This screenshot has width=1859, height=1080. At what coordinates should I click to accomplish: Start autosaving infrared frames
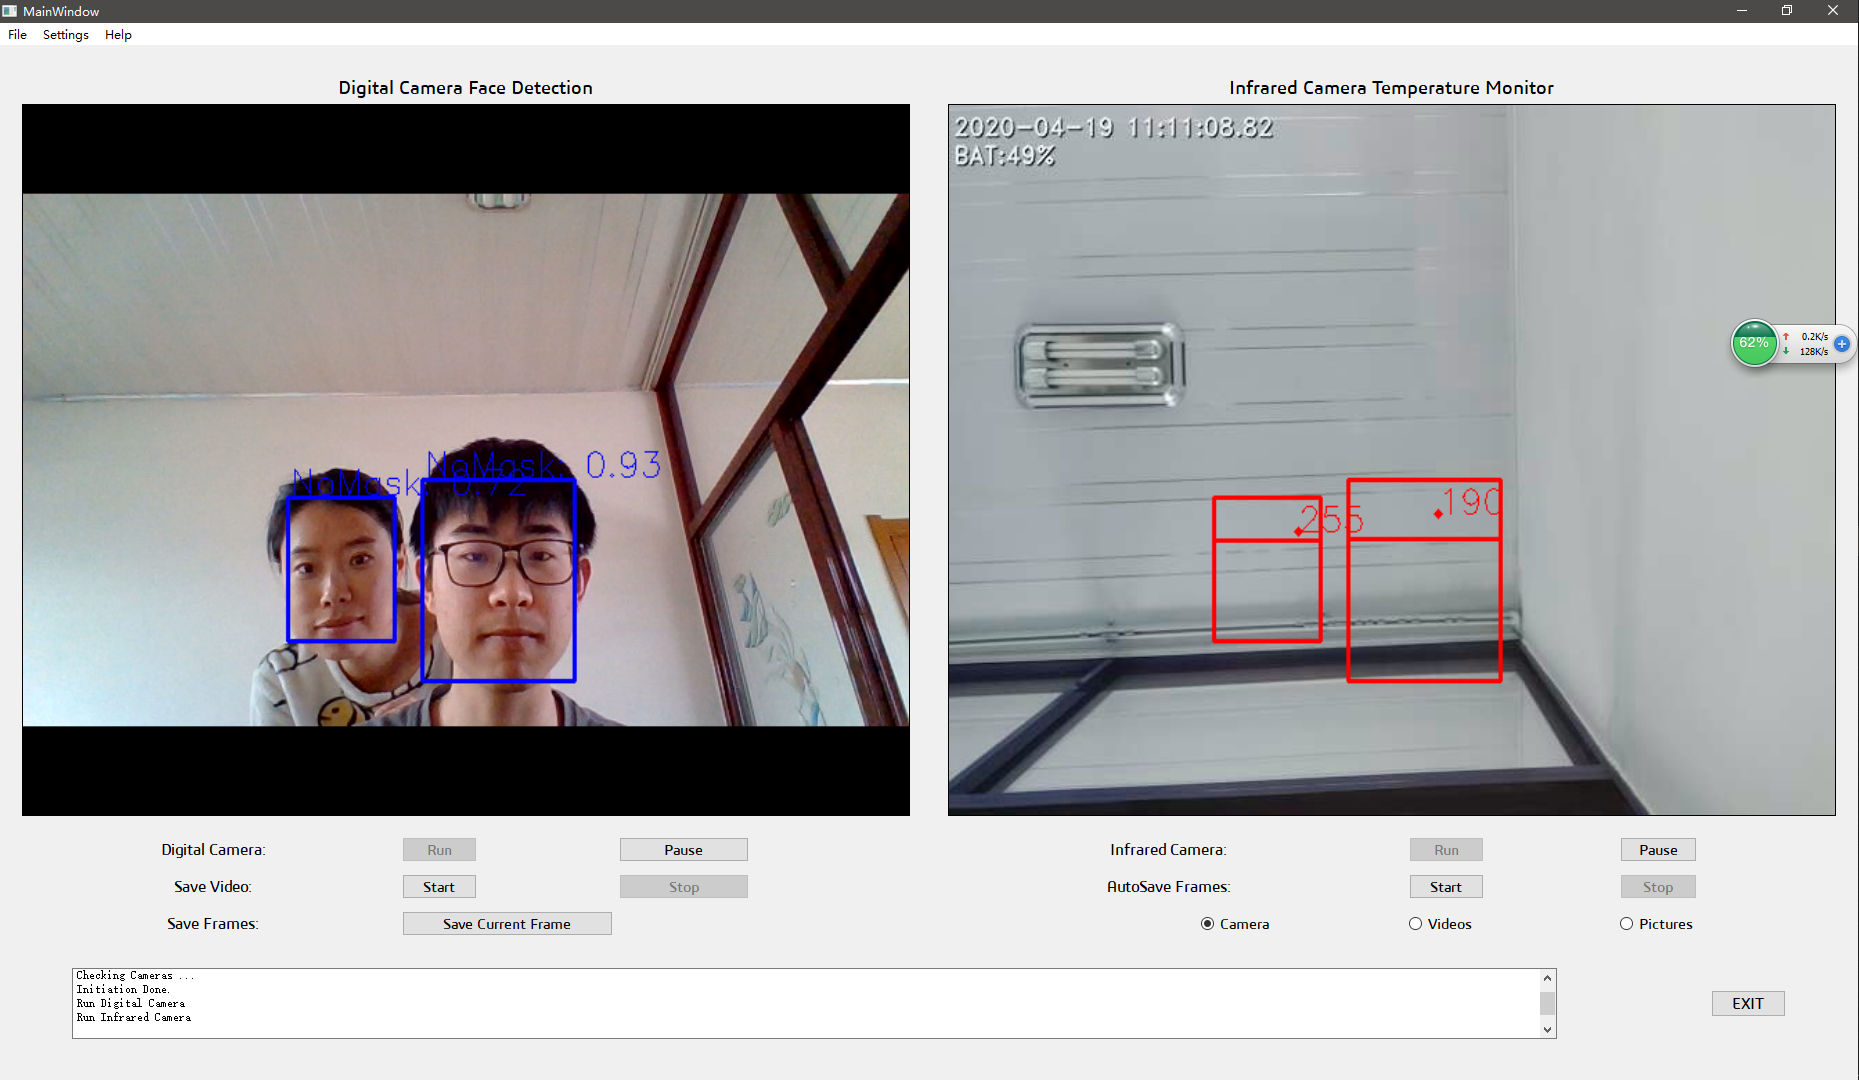[1446, 887]
